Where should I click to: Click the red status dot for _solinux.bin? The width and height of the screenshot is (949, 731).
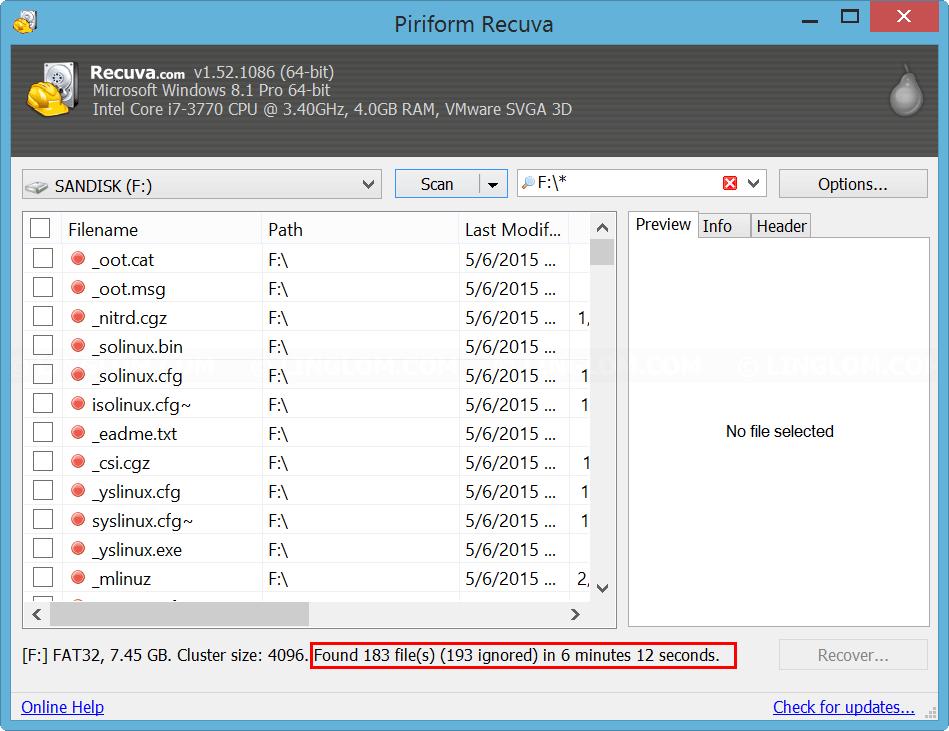coord(77,346)
